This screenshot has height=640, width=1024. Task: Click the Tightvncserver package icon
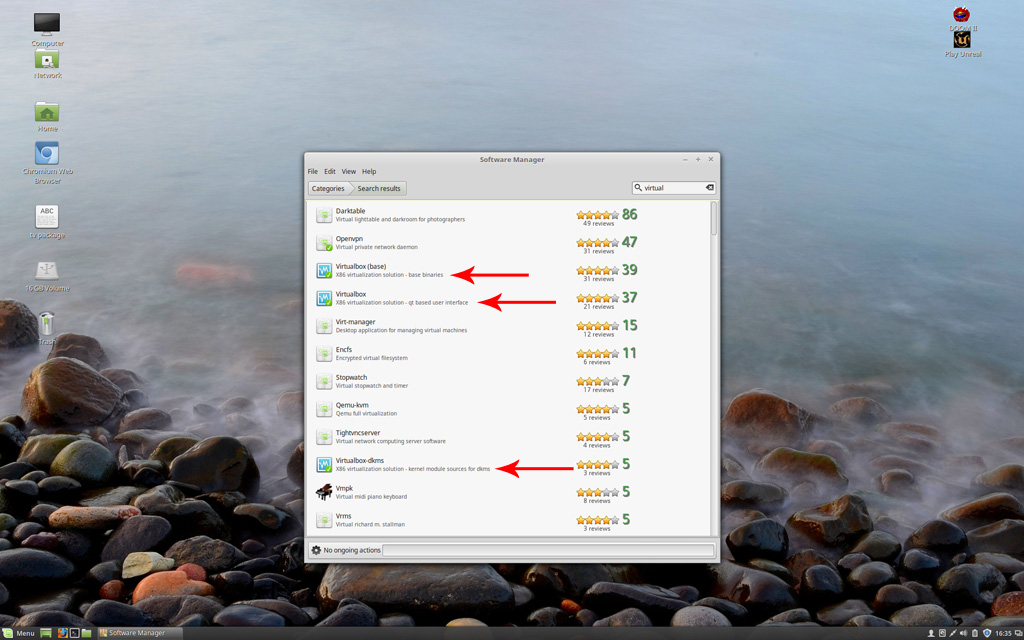click(324, 437)
